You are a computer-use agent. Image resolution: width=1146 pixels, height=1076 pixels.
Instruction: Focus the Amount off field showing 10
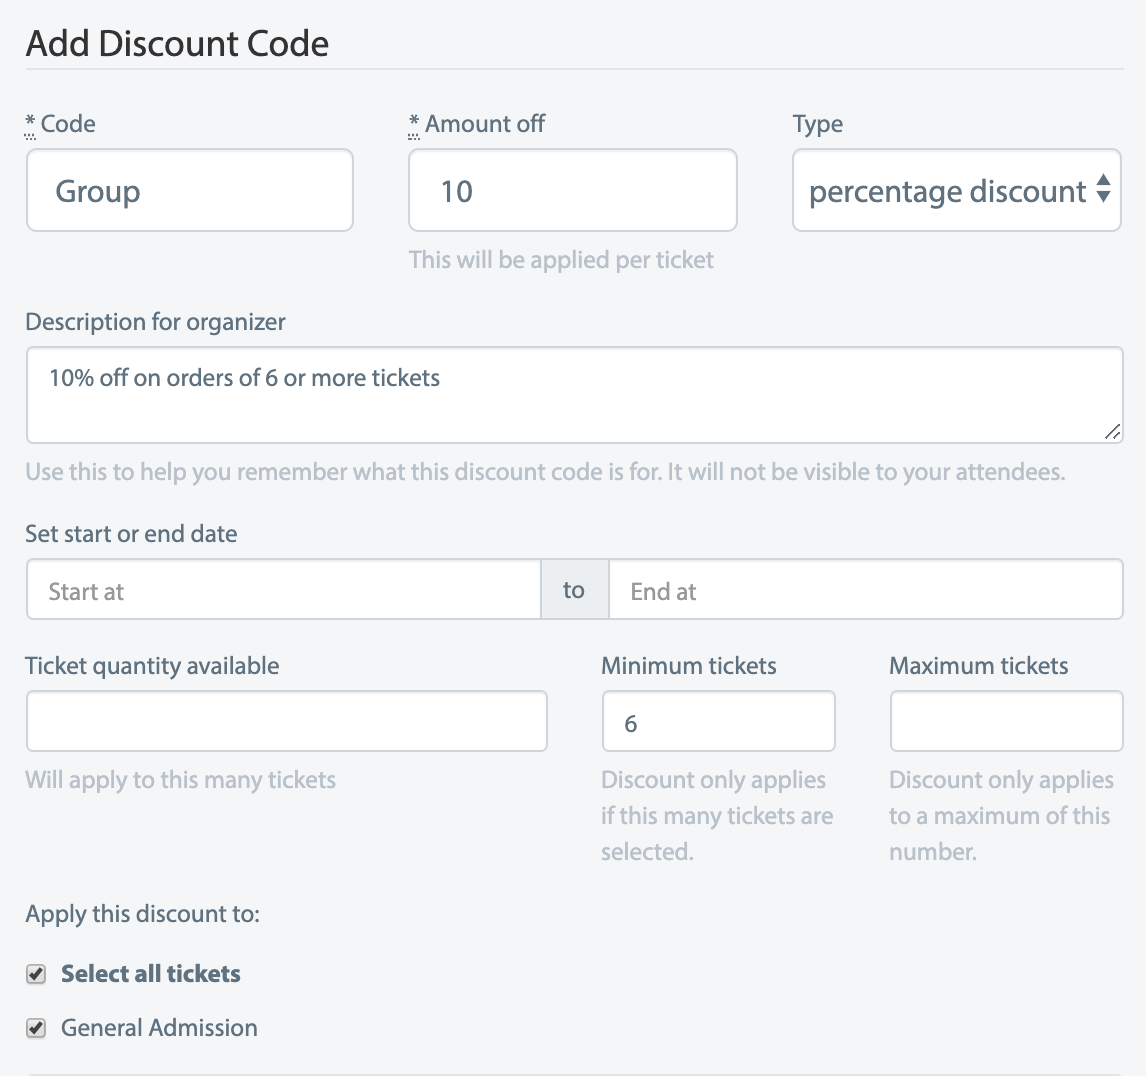(572, 191)
